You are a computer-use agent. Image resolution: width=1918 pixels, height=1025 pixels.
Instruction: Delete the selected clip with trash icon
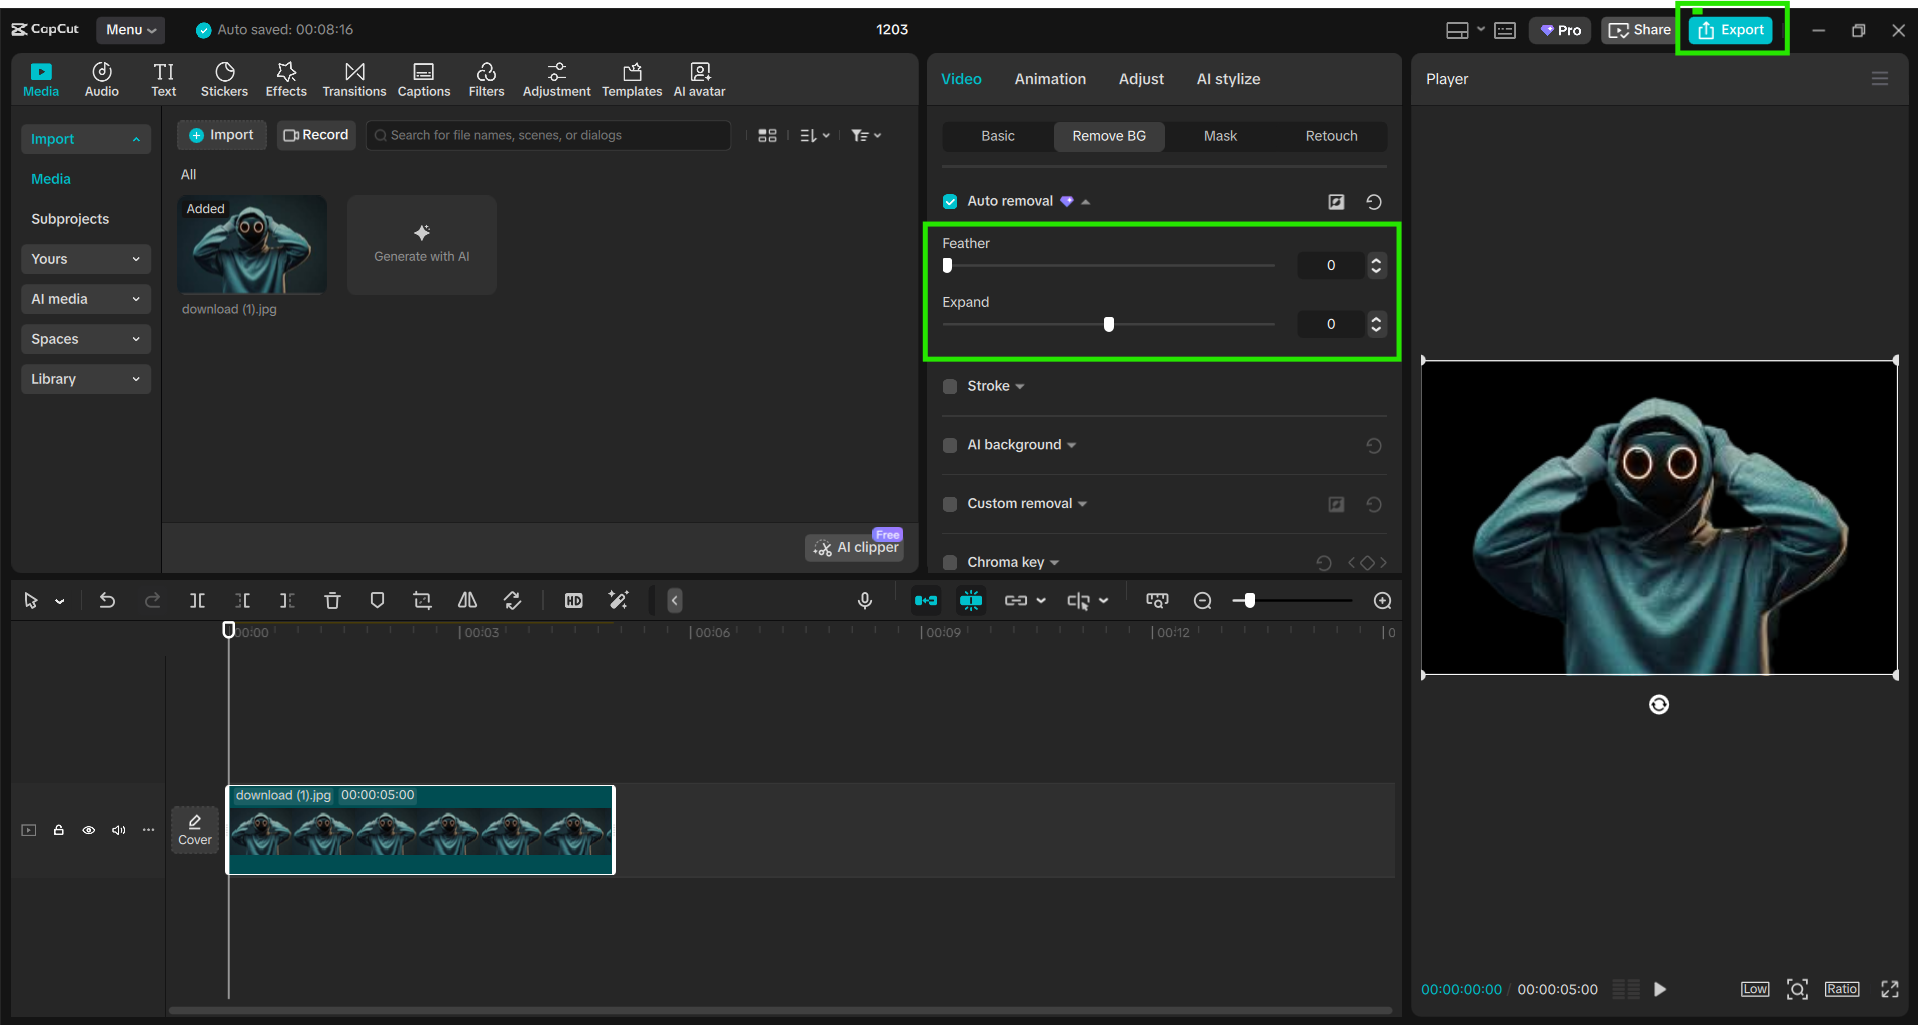coord(332,600)
